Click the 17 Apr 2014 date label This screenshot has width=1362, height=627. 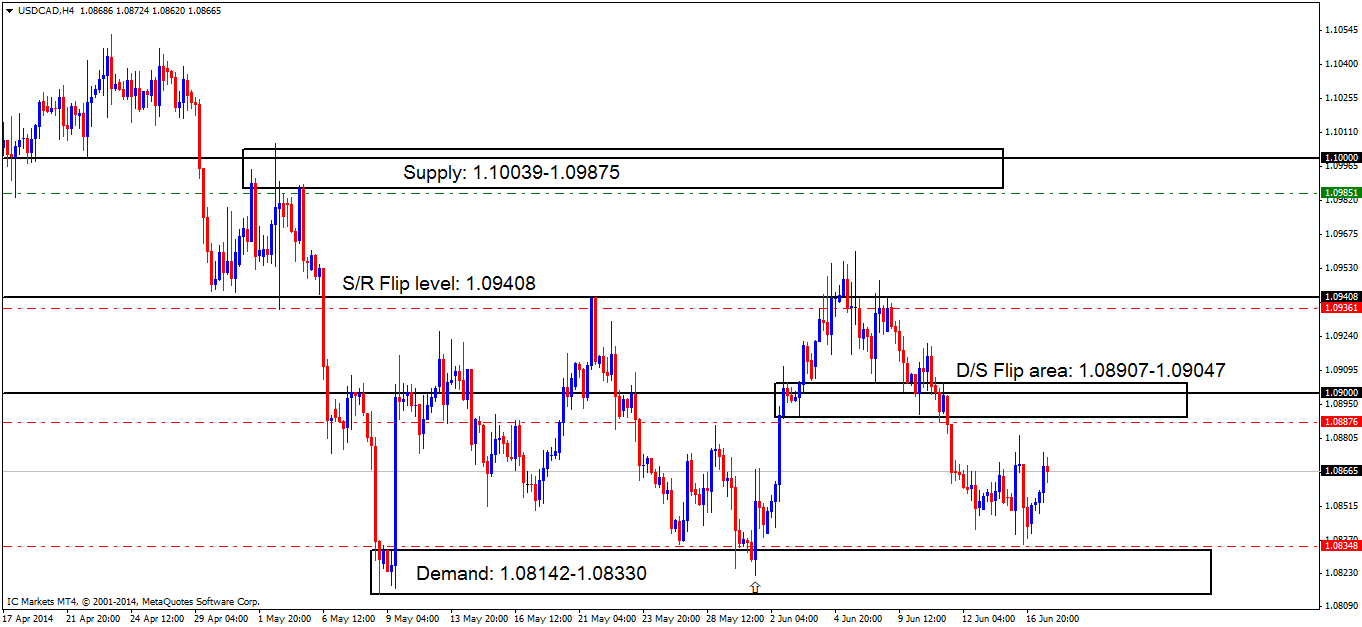[x=27, y=618]
